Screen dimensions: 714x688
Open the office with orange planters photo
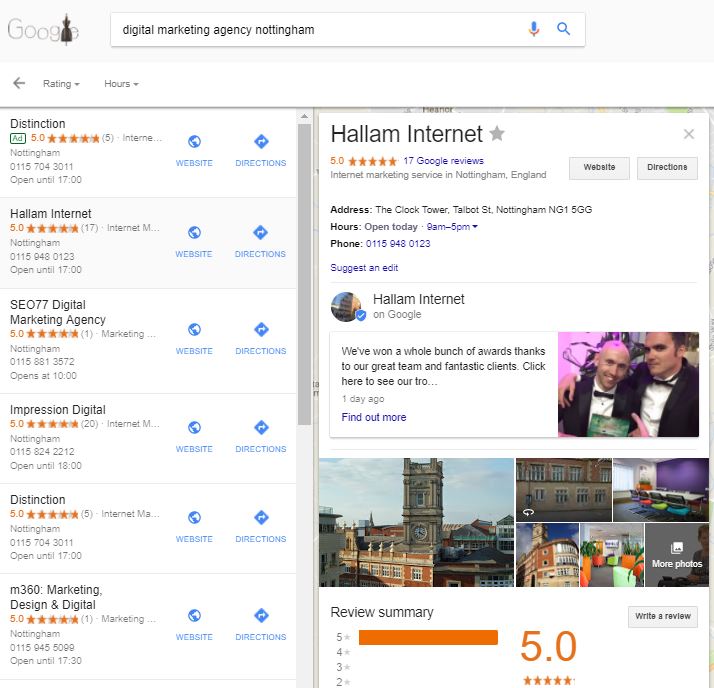(612, 555)
